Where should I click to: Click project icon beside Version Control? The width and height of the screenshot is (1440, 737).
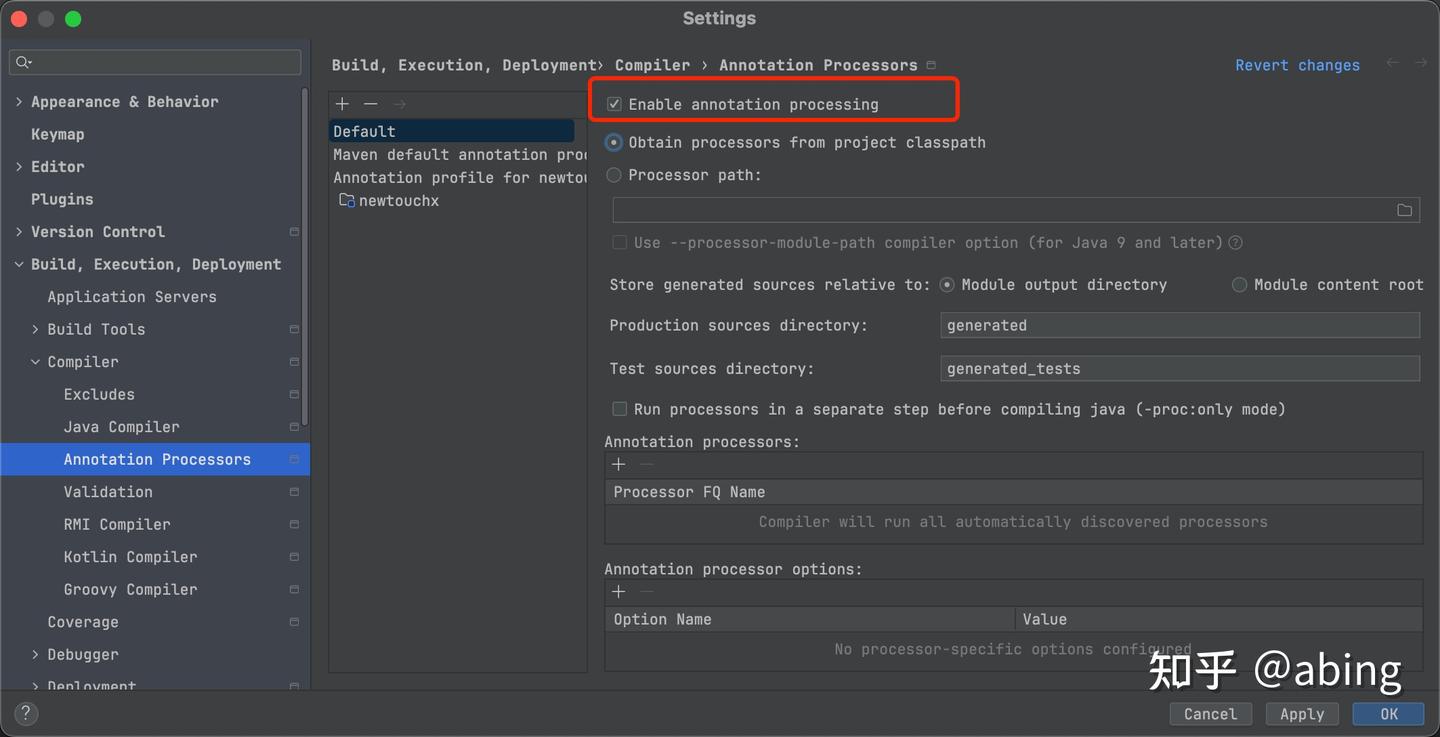pyautogui.click(x=294, y=232)
